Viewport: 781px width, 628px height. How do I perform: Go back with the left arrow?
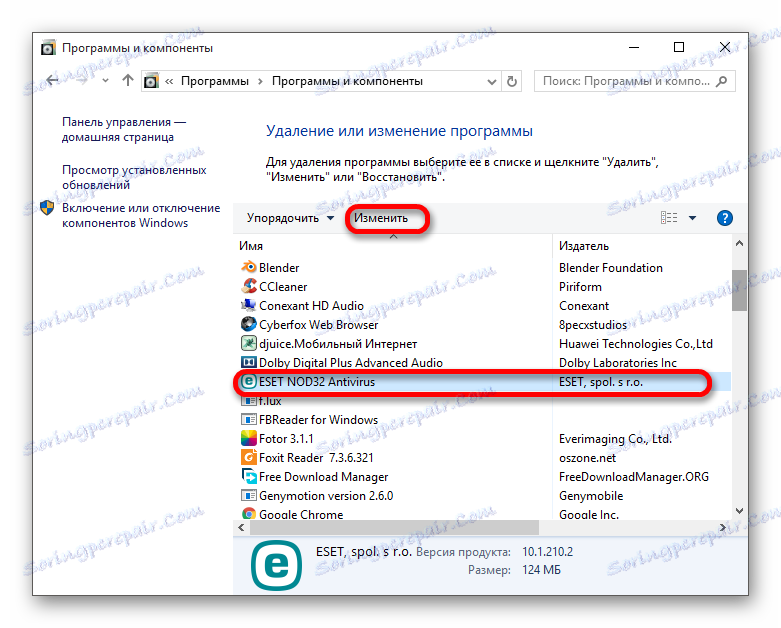click(x=52, y=80)
